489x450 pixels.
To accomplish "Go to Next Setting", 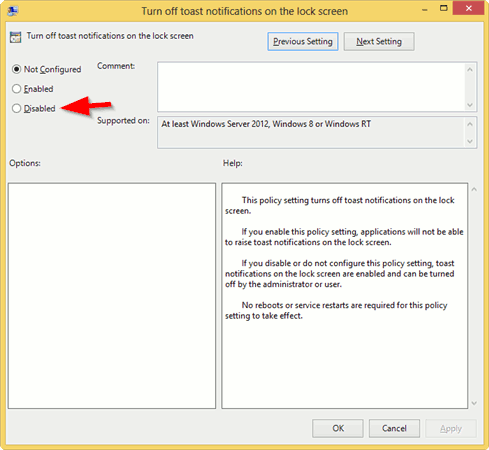I will [x=379, y=42].
